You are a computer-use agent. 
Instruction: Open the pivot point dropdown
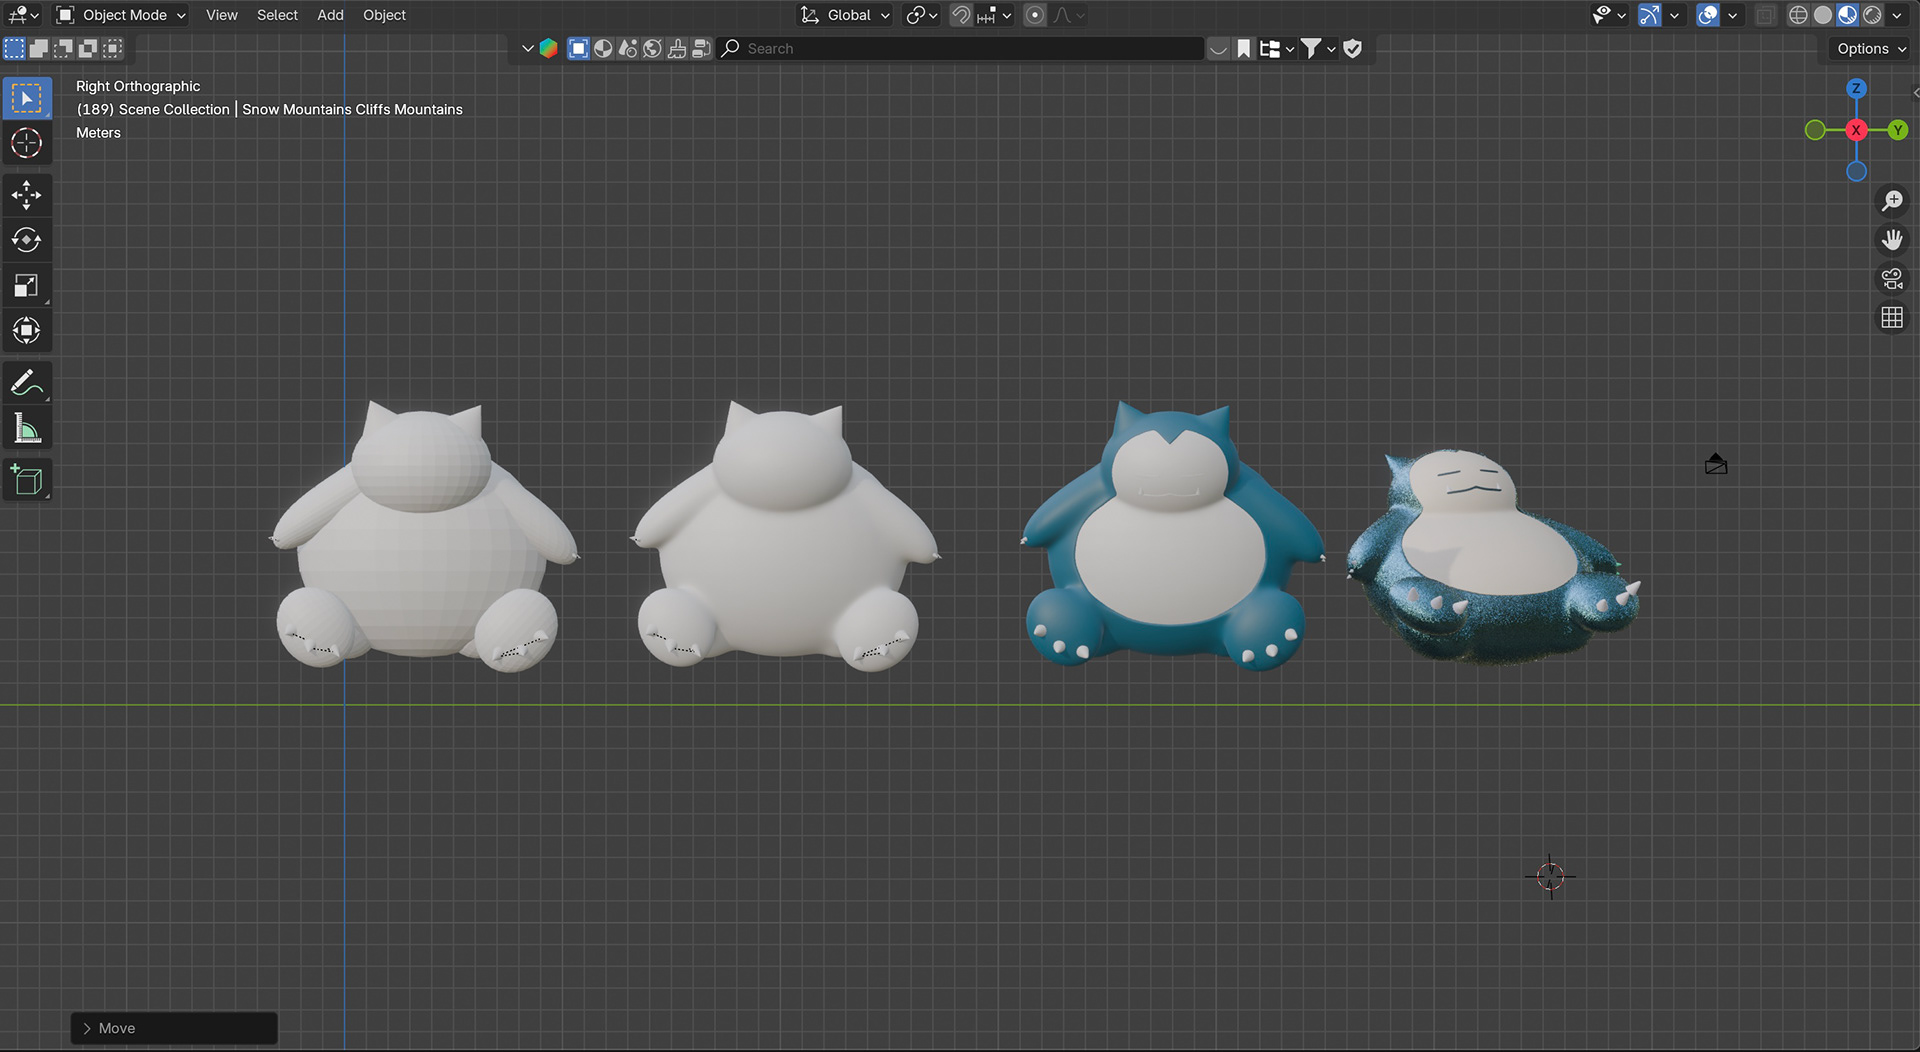(x=921, y=15)
